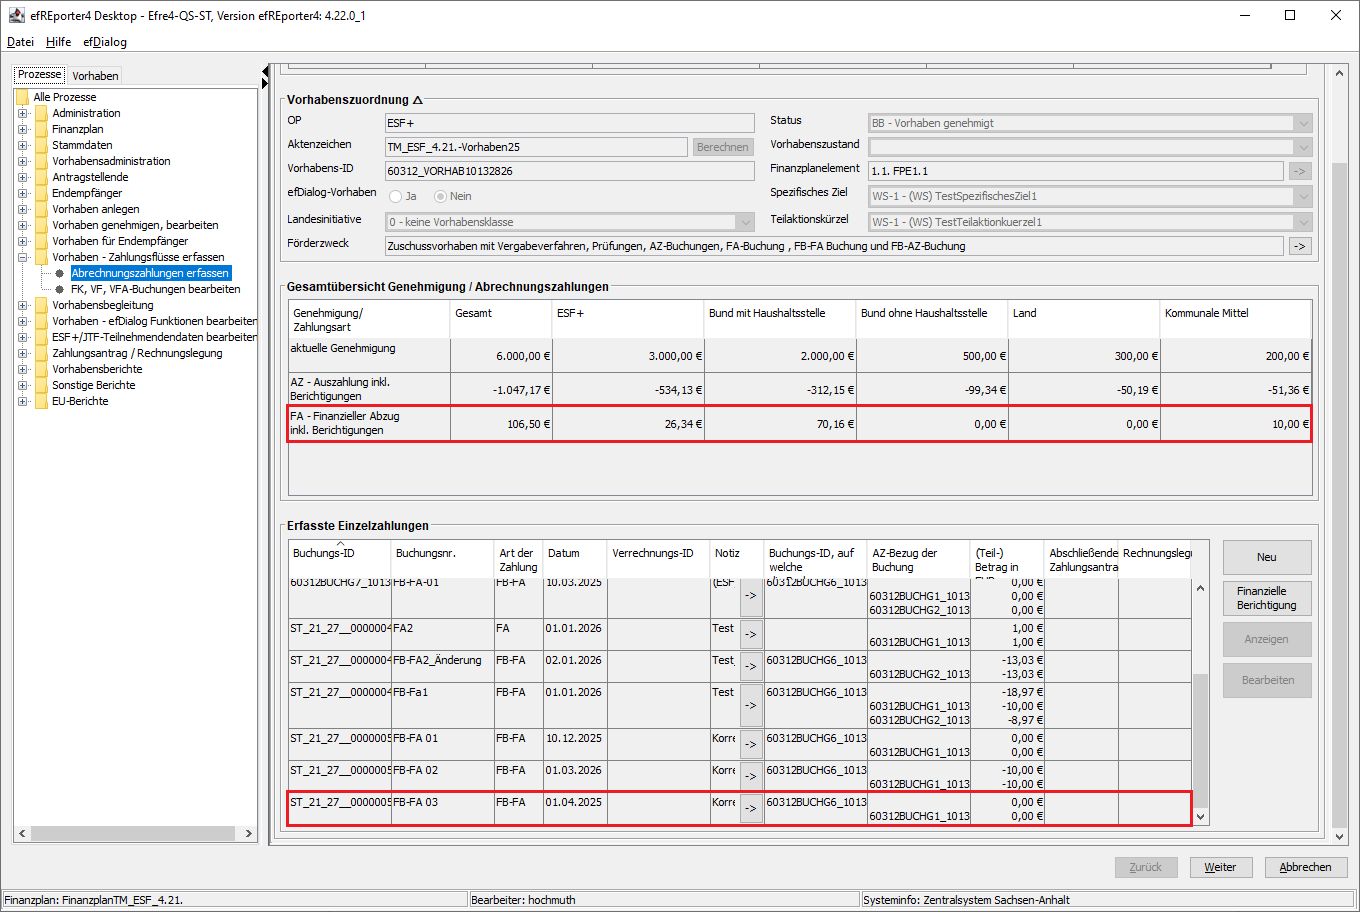1360x912 pixels.
Task: Select the Nein radio button for efDialog-Vorhaben
Action: click(x=440, y=196)
